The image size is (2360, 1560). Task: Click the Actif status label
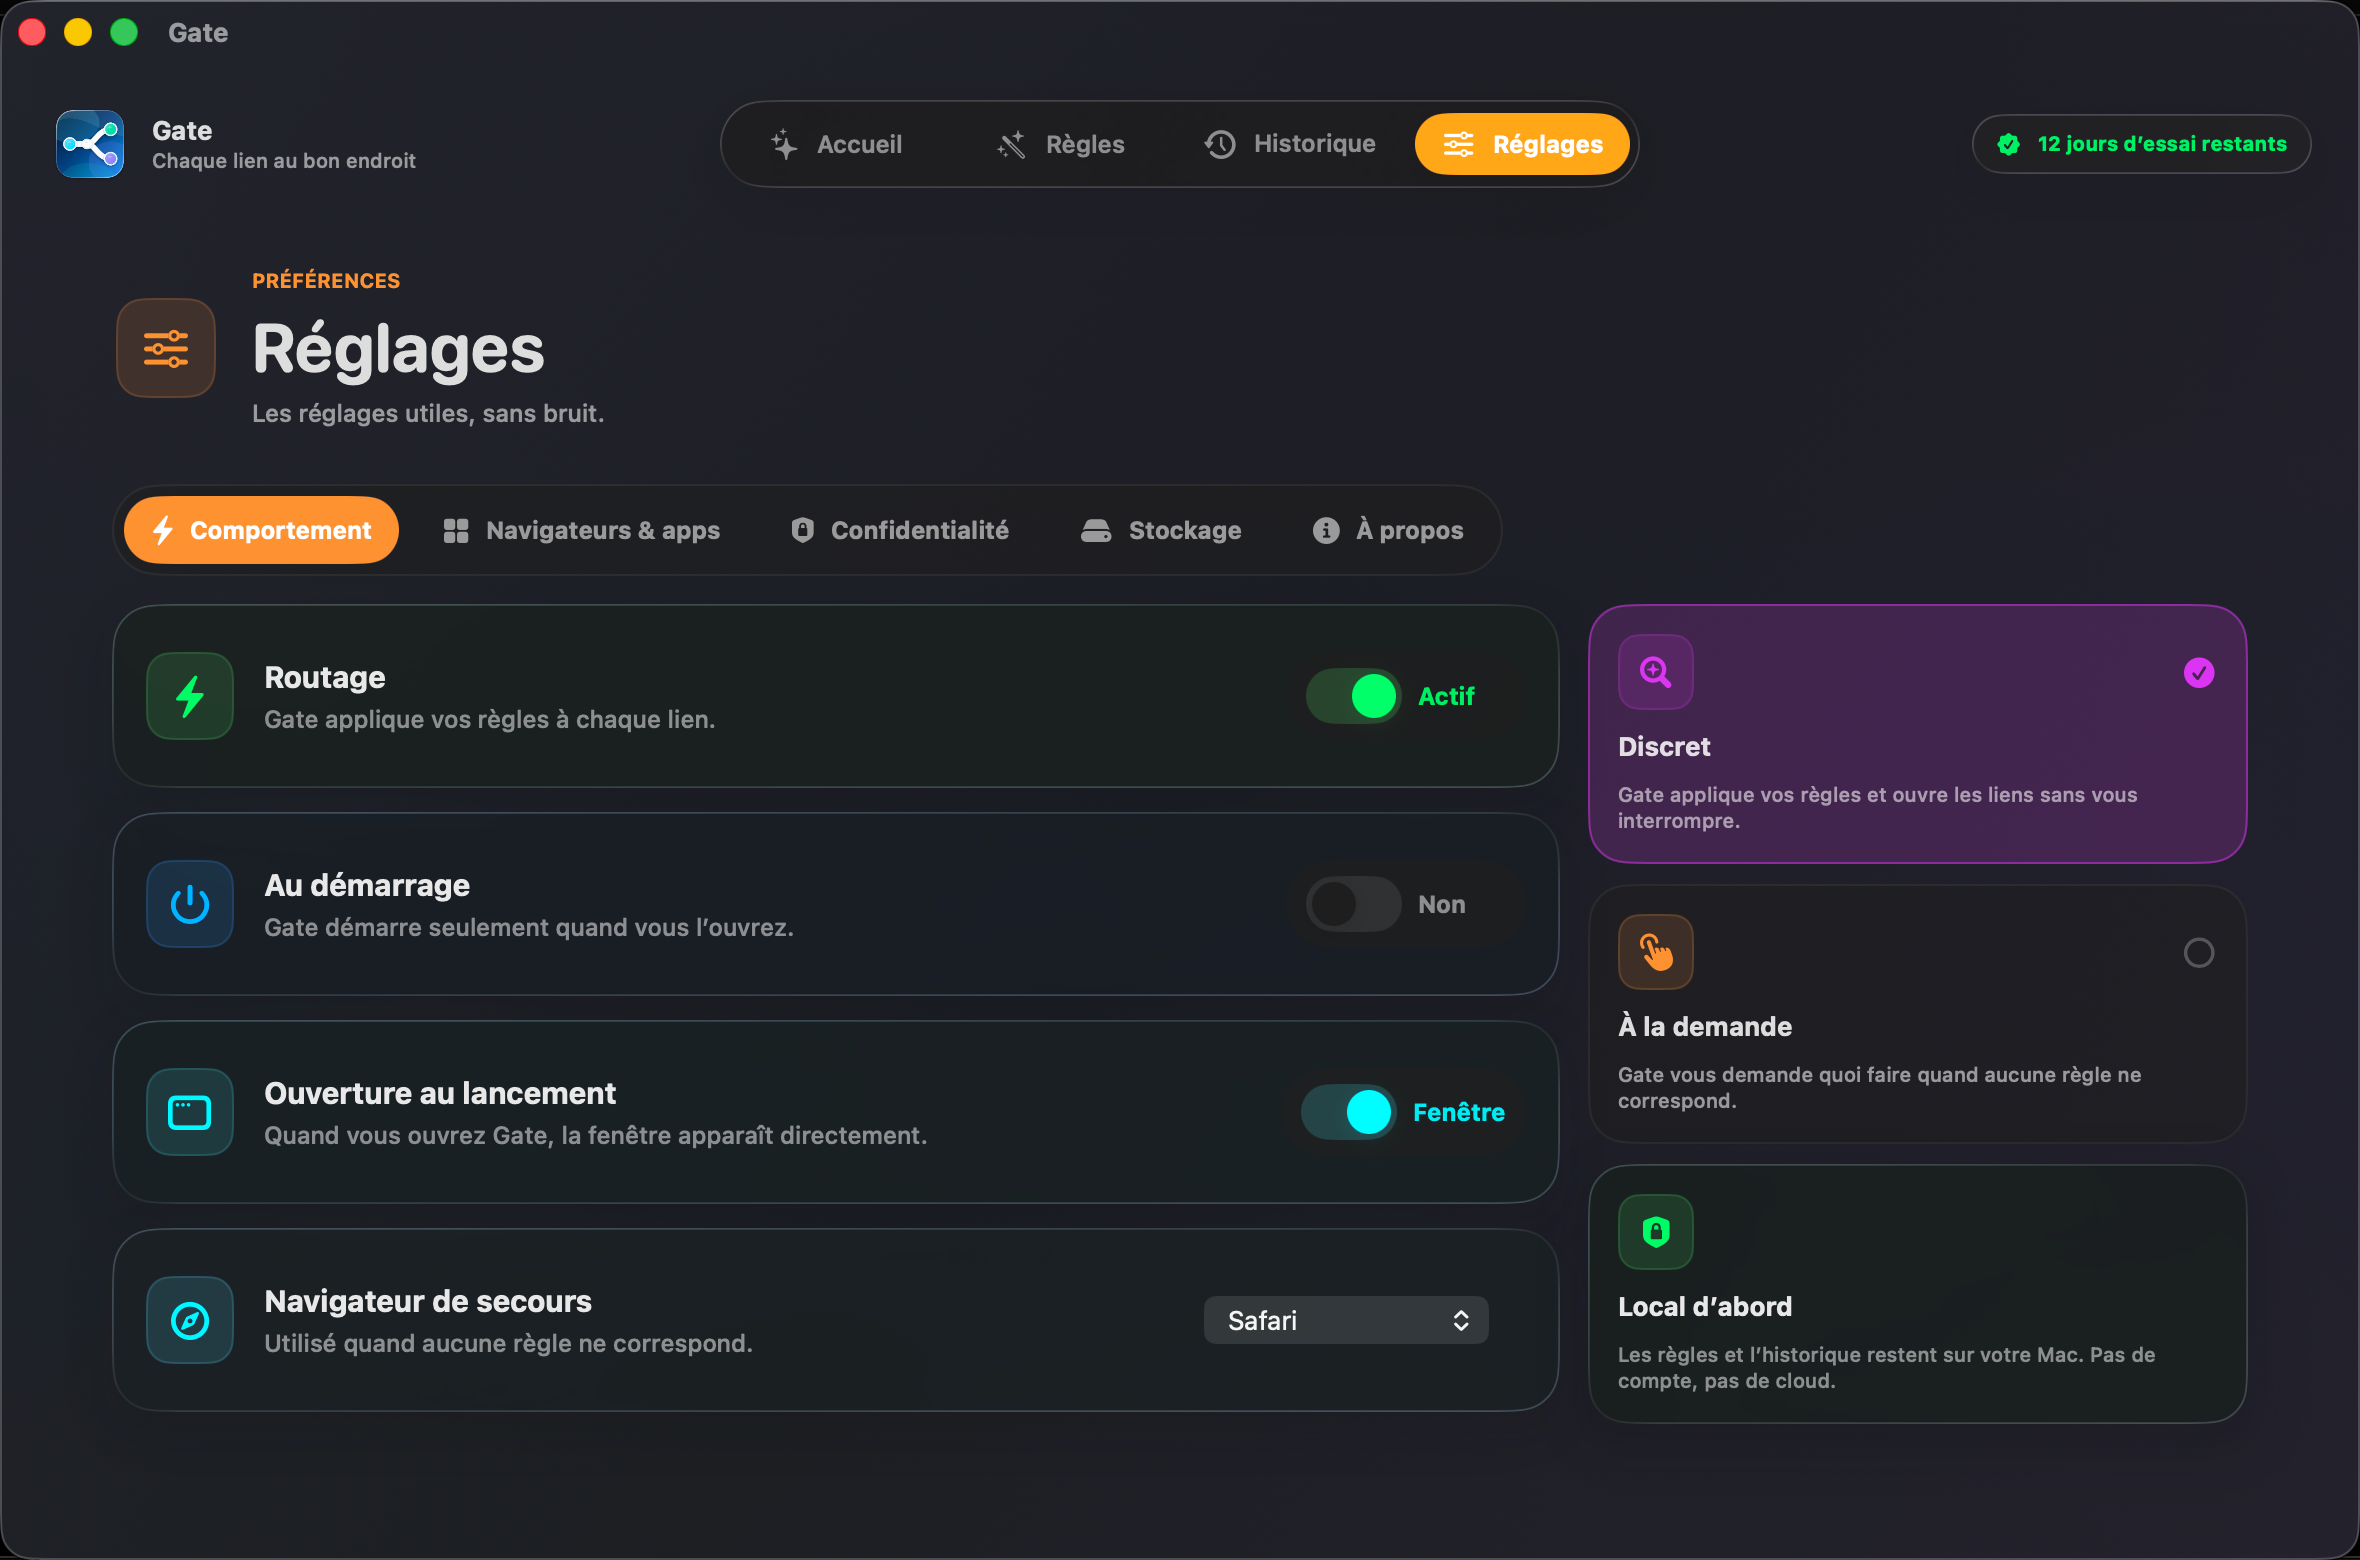(1446, 696)
